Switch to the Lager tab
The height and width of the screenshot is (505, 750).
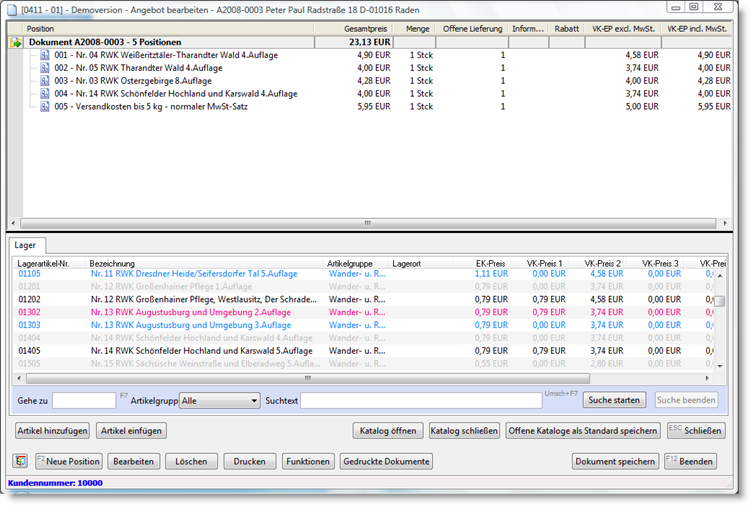(26, 244)
